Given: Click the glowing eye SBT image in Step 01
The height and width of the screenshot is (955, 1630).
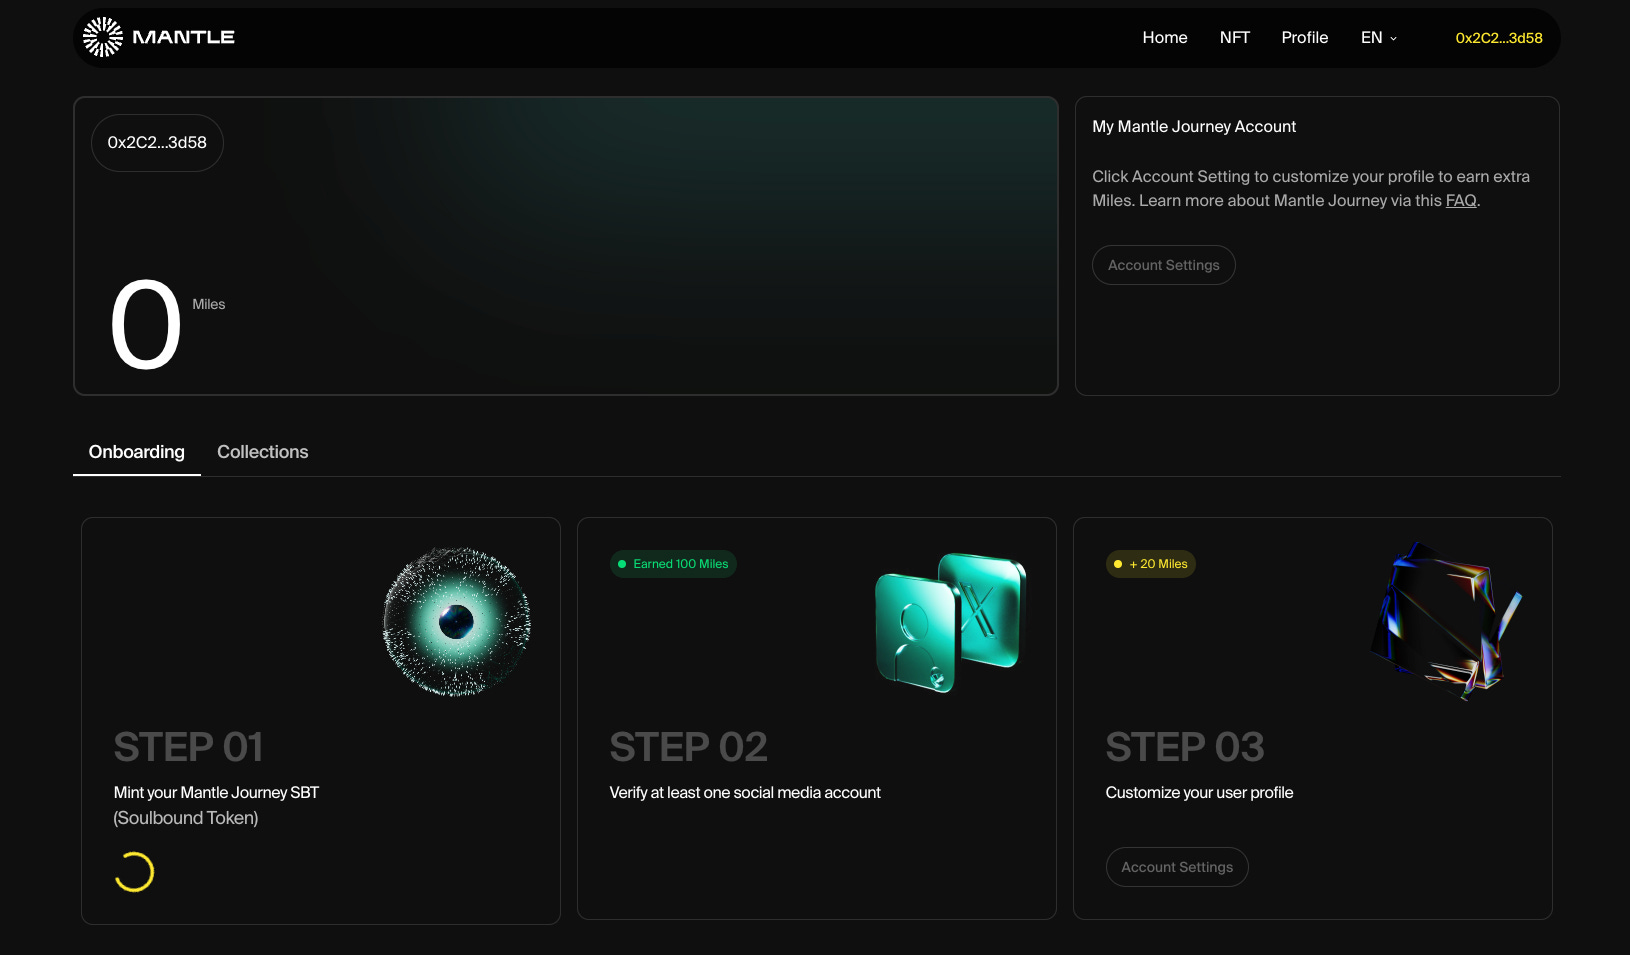Looking at the screenshot, I should (x=457, y=621).
